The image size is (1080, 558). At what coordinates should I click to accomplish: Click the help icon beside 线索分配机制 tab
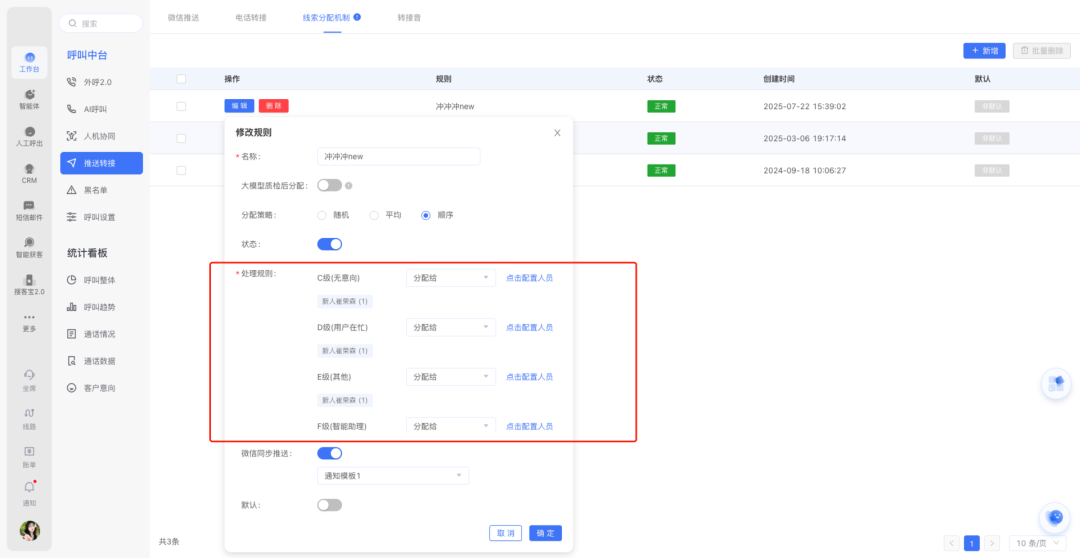(357, 17)
